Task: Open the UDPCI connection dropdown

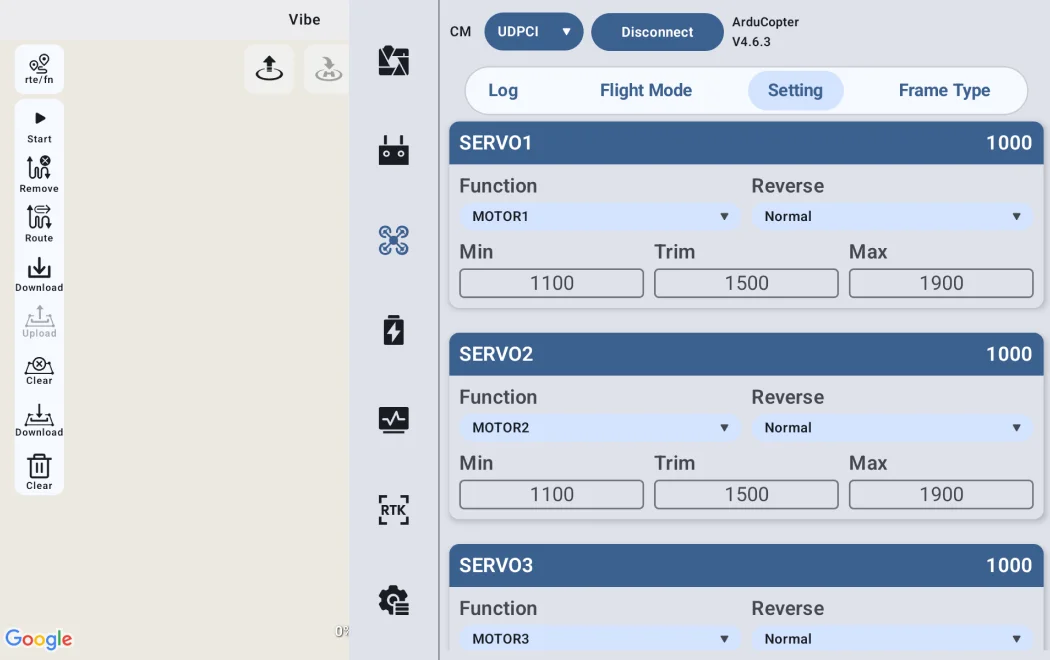Action: (534, 31)
